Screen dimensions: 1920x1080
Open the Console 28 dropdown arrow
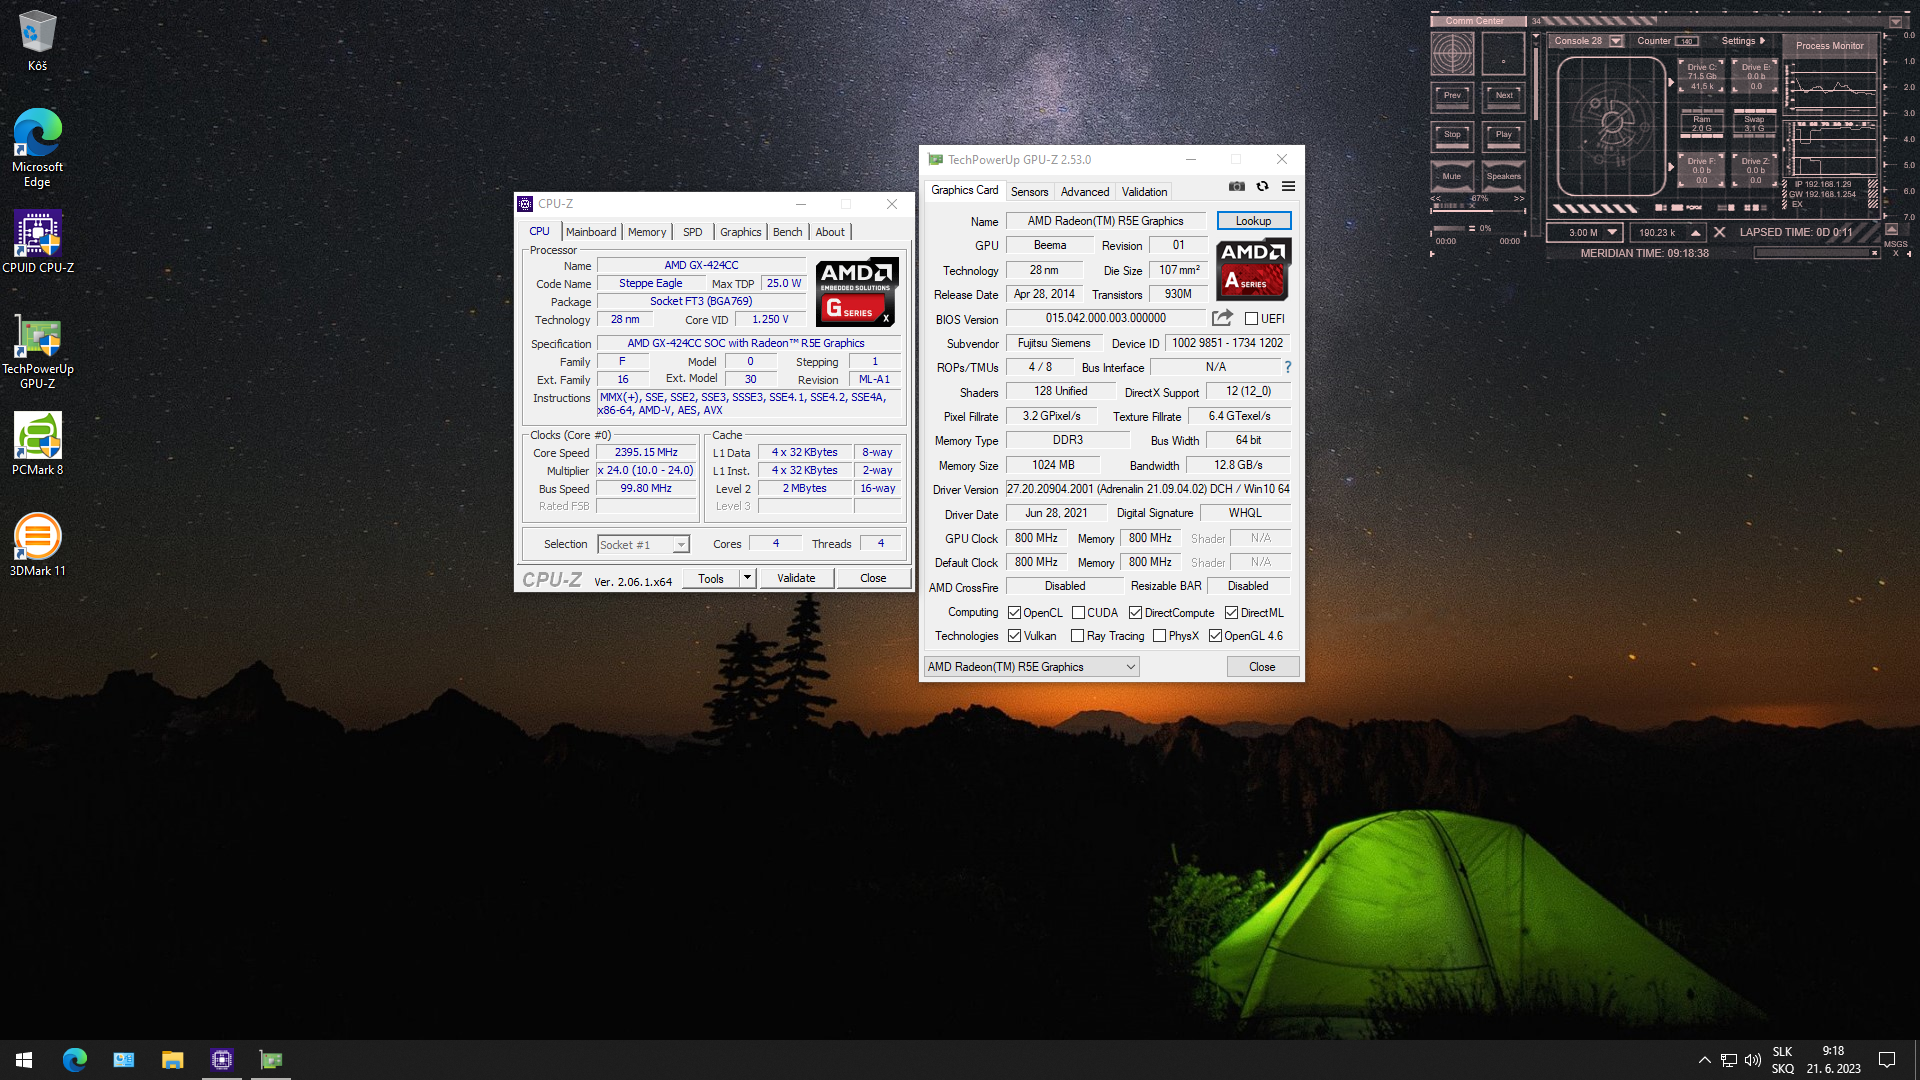point(1616,41)
